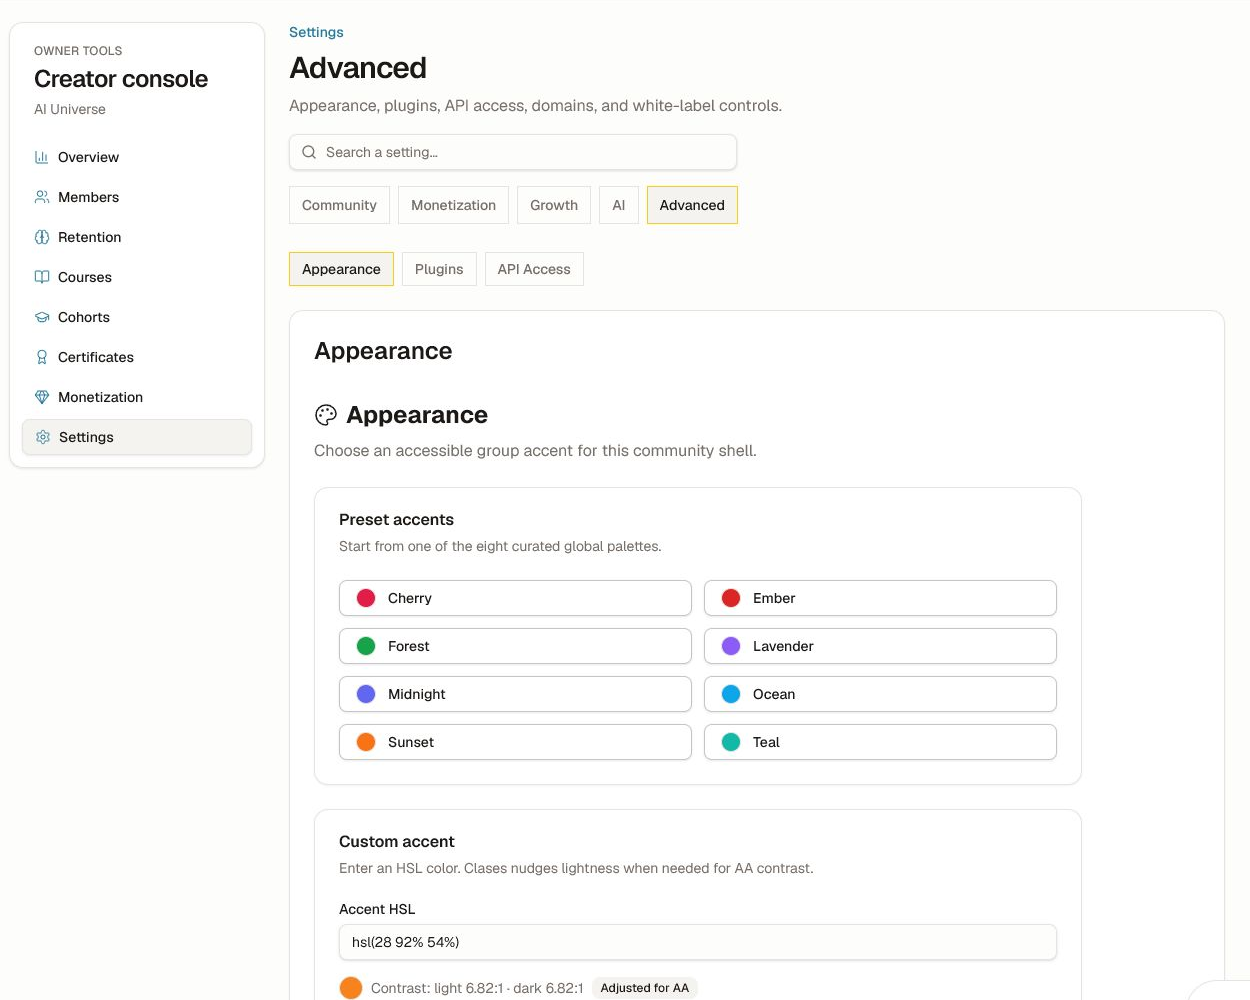Image resolution: width=1250 pixels, height=1000 pixels.
Task: Select the Appearance sub-tab
Action: (341, 269)
